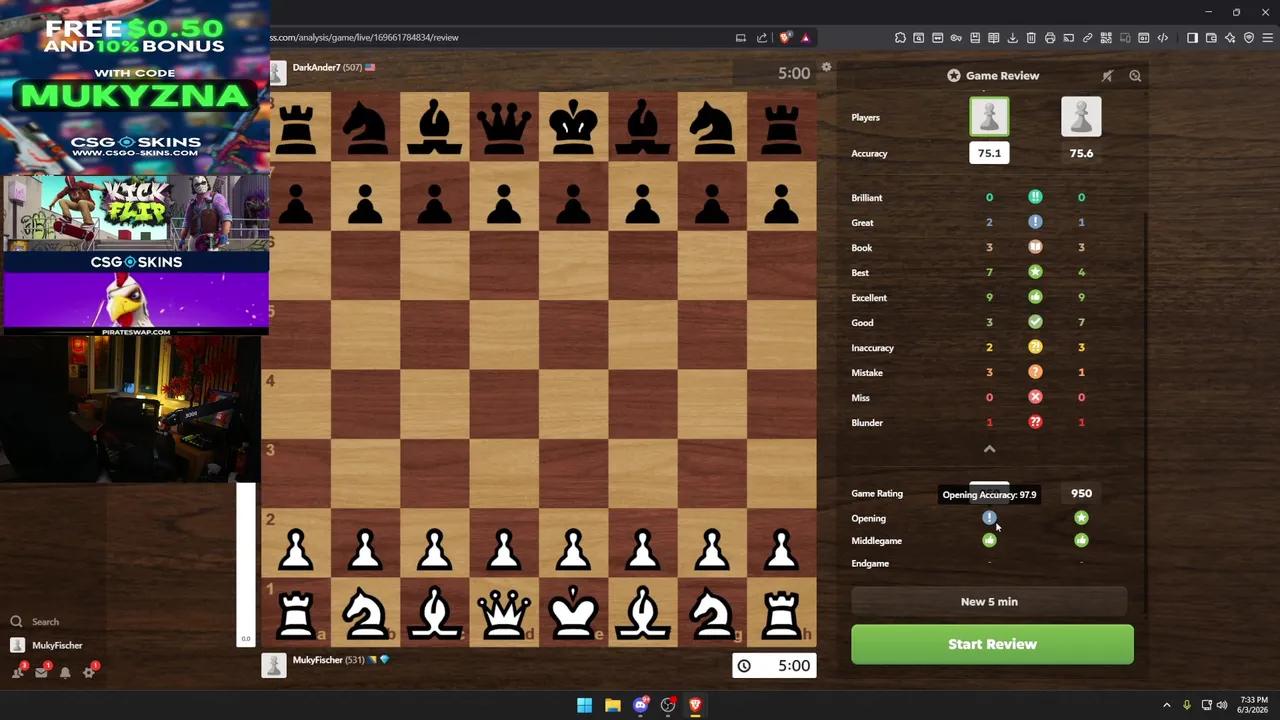Image resolution: width=1280 pixels, height=720 pixels.
Task: Open the sidebar settings gear icon
Action: pos(89,672)
